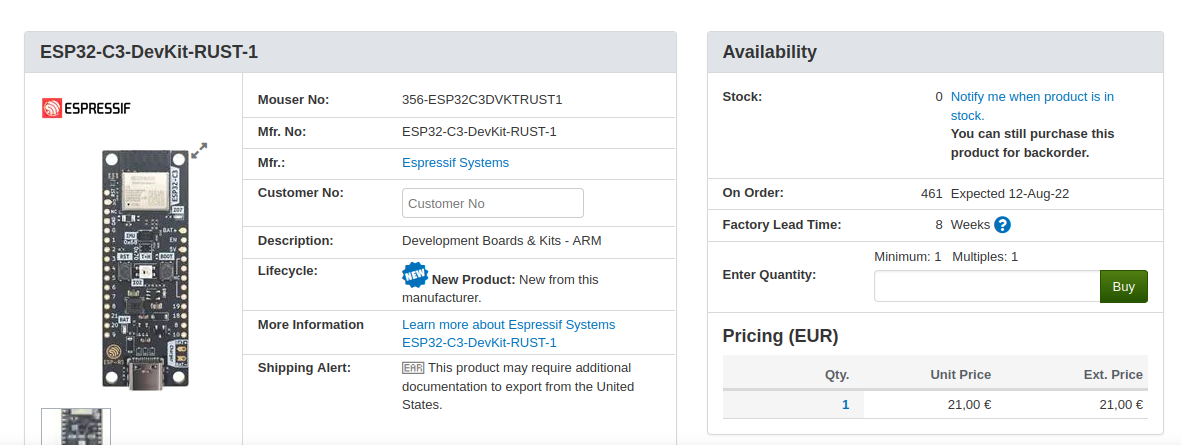Select quantity 1 in the pricing table
The image size is (1181, 445).
pyautogui.click(x=846, y=404)
